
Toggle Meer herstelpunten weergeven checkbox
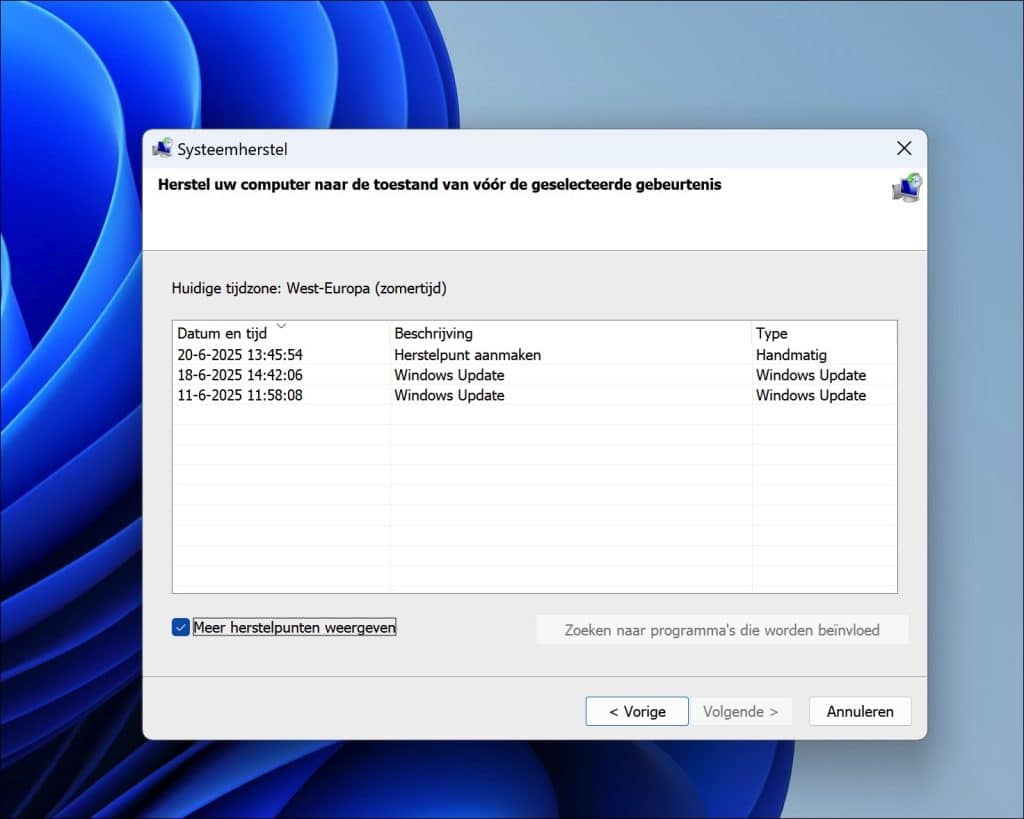click(181, 627)
